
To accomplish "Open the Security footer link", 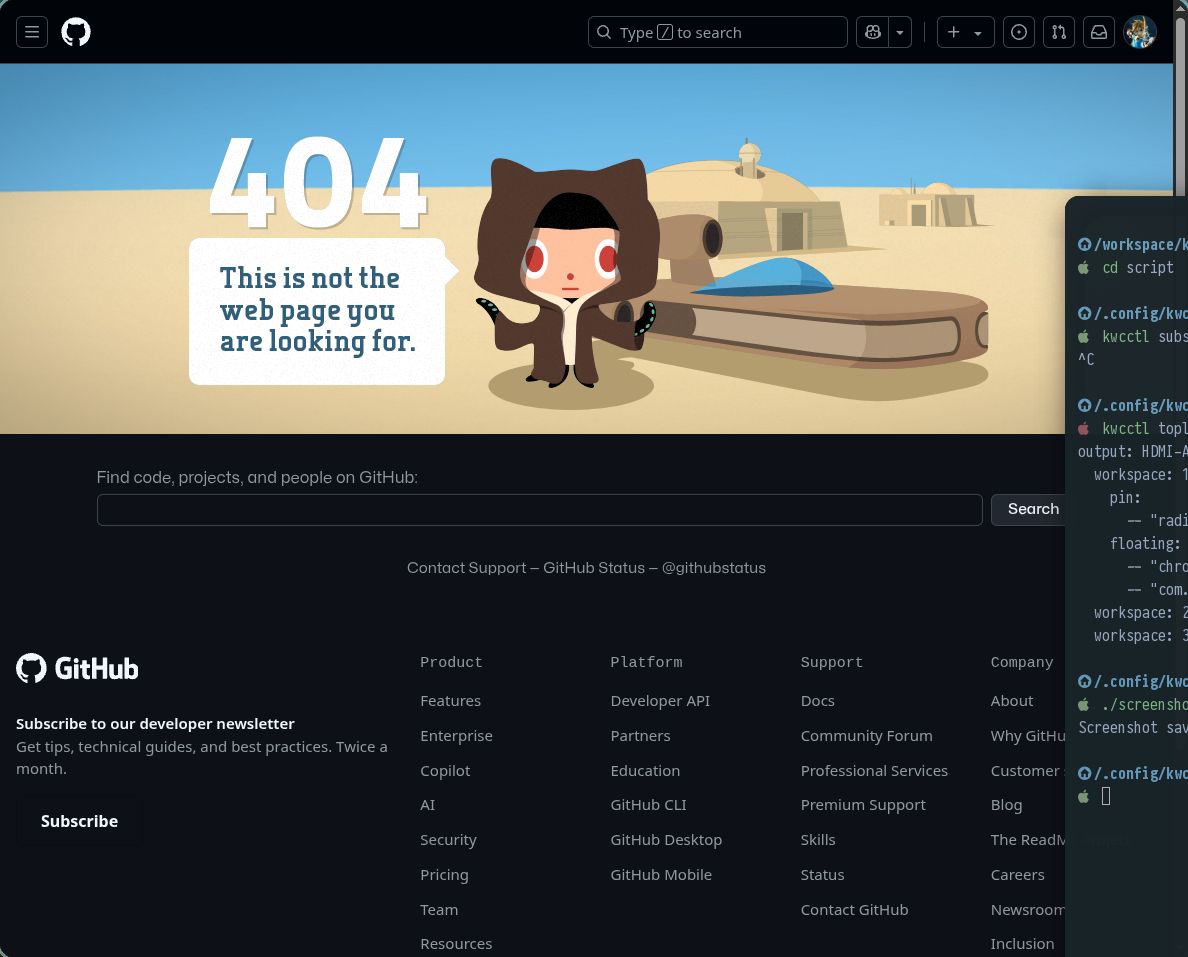I will point(449,840).
